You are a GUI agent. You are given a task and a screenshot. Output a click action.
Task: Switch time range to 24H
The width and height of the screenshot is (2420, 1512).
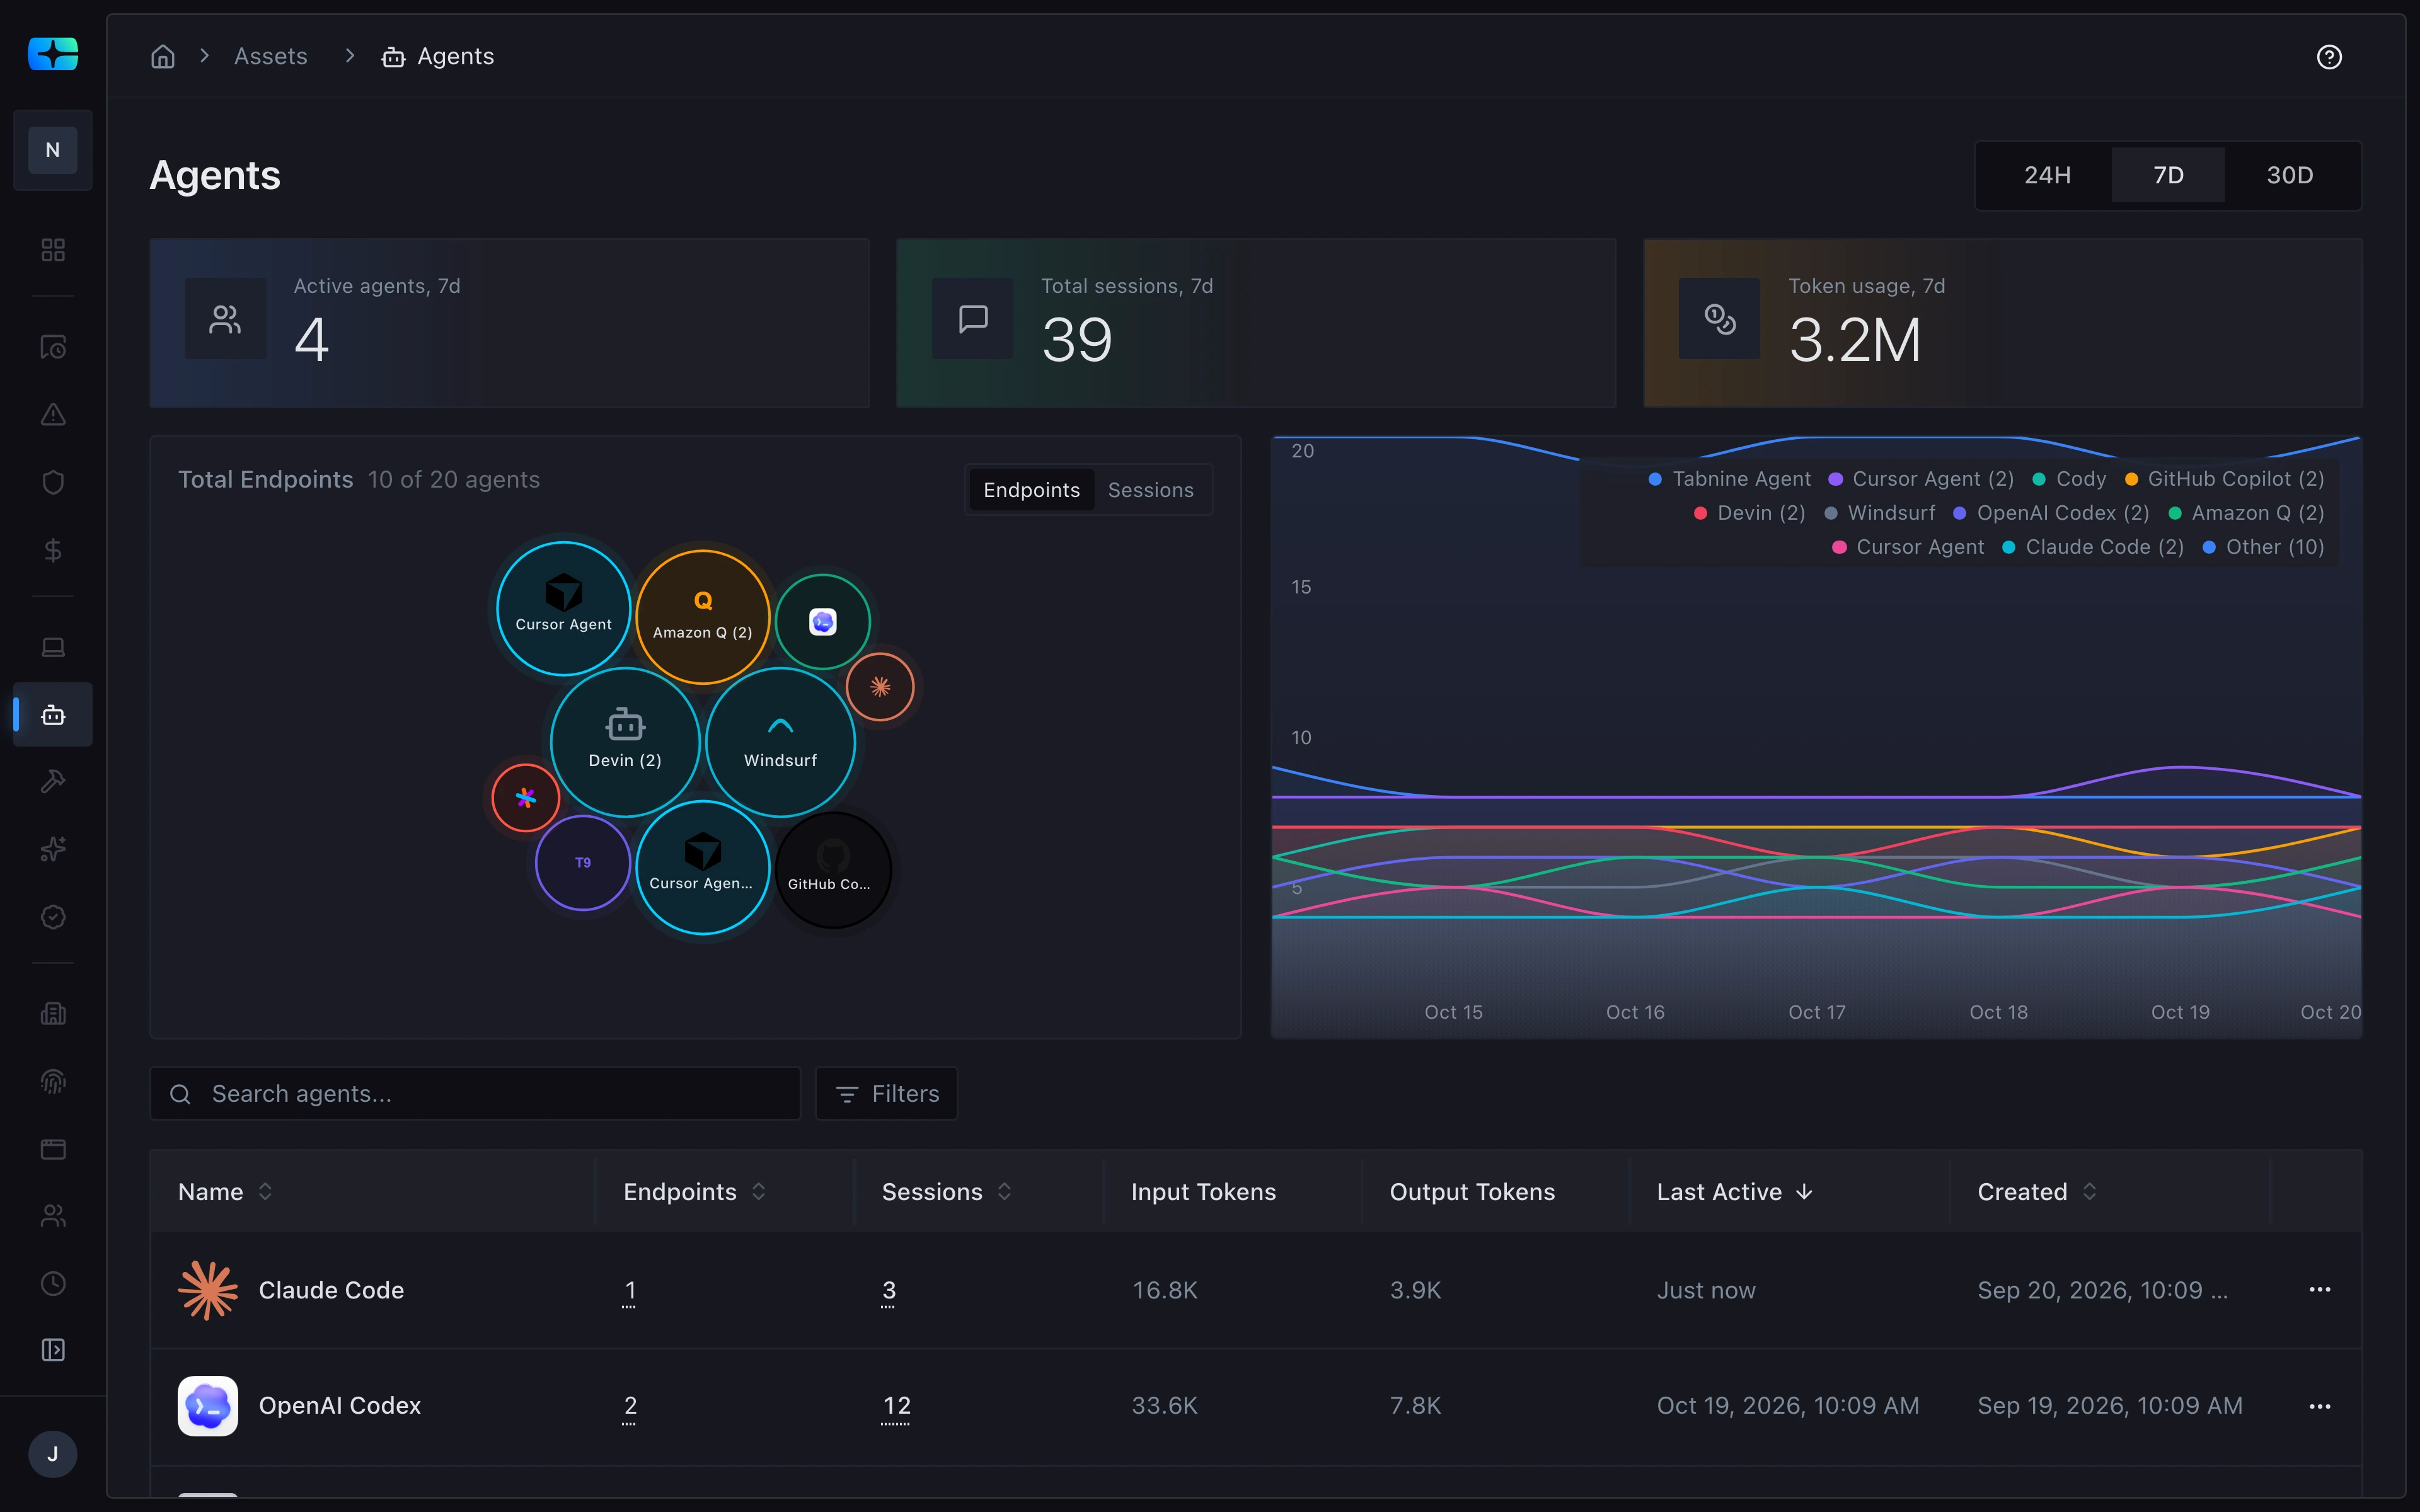2047,175
